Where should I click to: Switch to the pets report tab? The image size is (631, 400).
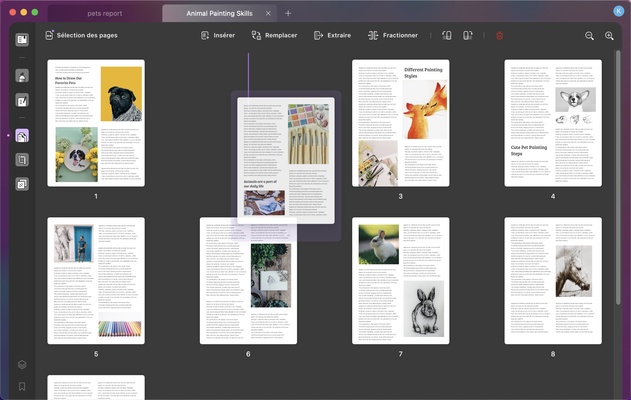tap(103, 13)
